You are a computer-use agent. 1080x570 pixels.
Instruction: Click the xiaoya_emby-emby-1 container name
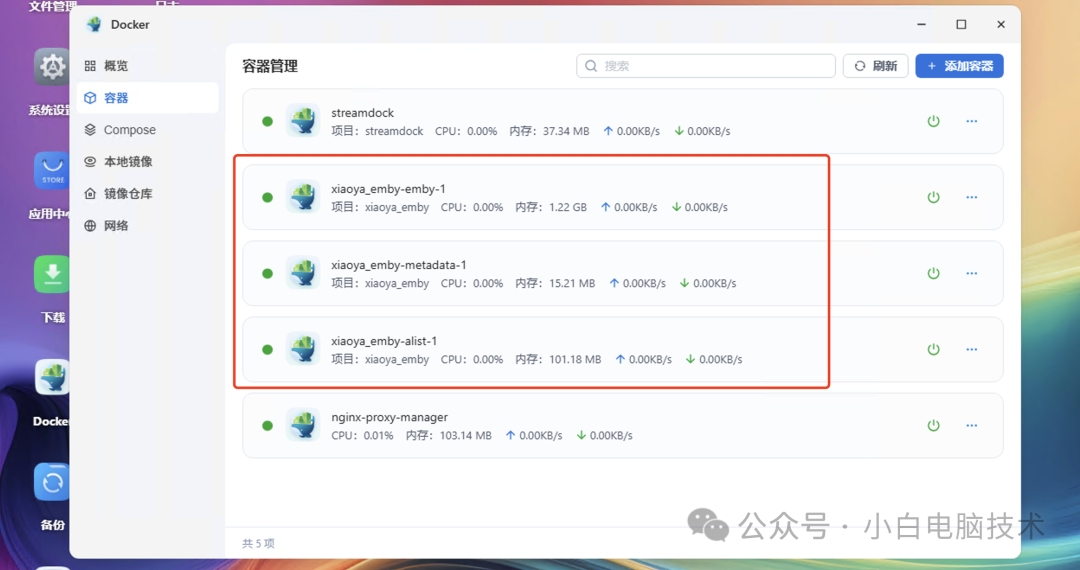pos(388,189)
